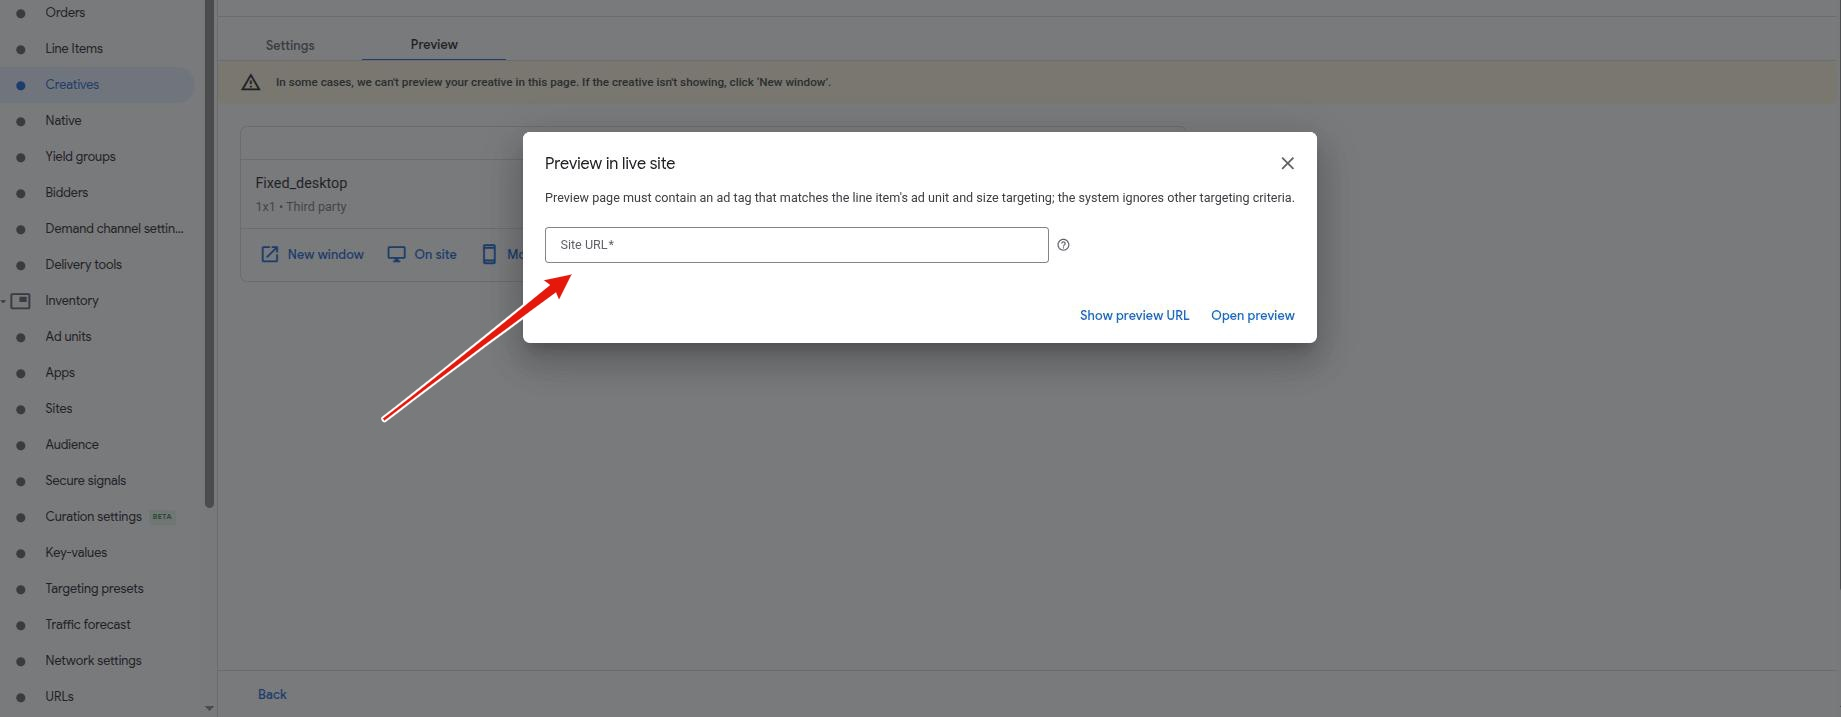Select the Preview tab
Viewport: 1841px width, 717px height.
(434, 45)
